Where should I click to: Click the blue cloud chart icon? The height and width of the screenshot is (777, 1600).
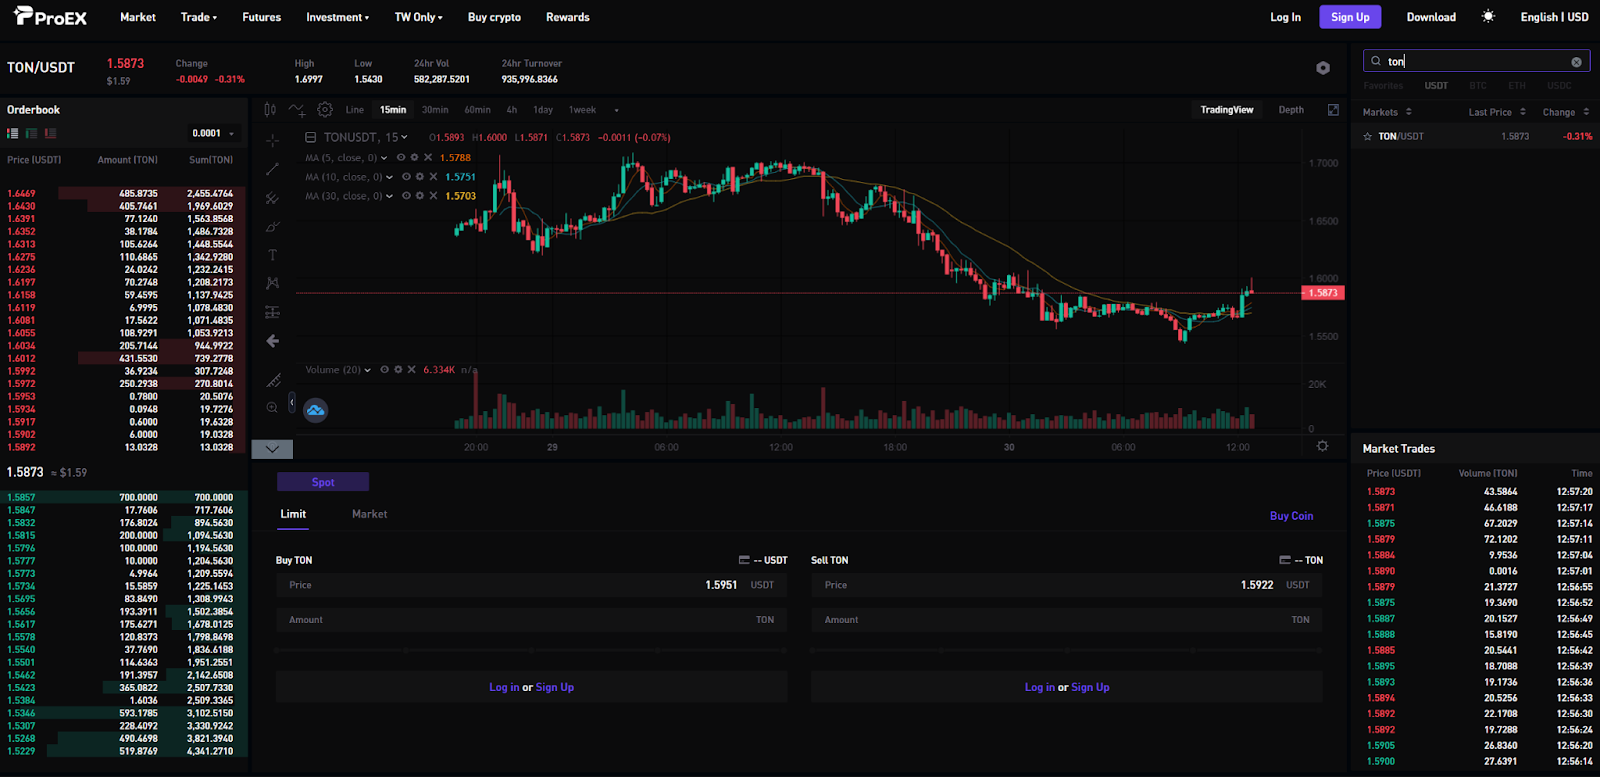[316, 410]
